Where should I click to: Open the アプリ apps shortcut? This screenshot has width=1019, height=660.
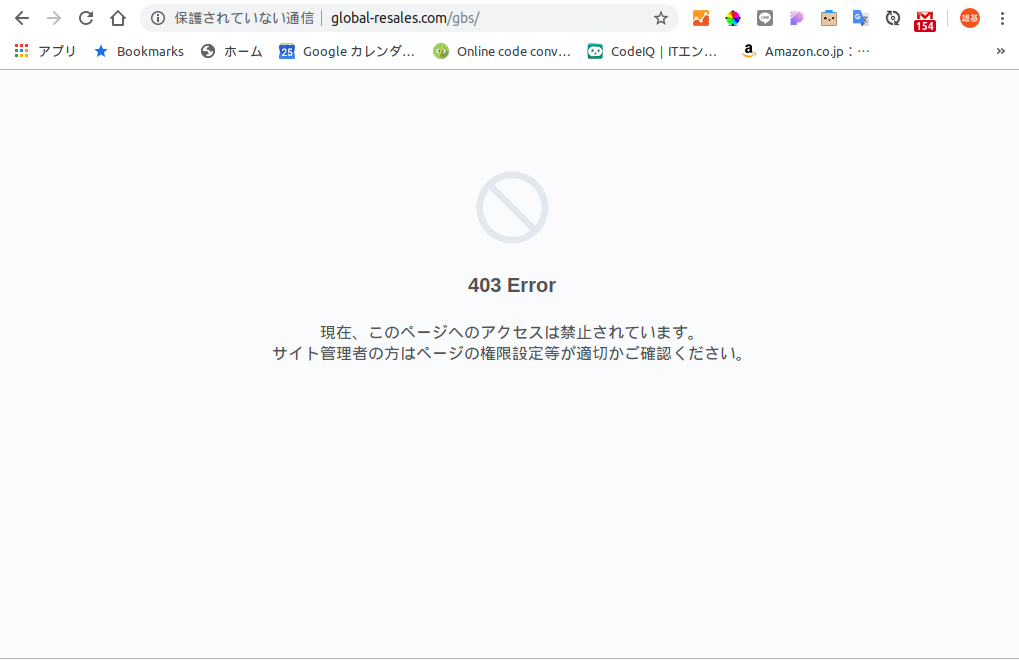(x=46, y=51)
